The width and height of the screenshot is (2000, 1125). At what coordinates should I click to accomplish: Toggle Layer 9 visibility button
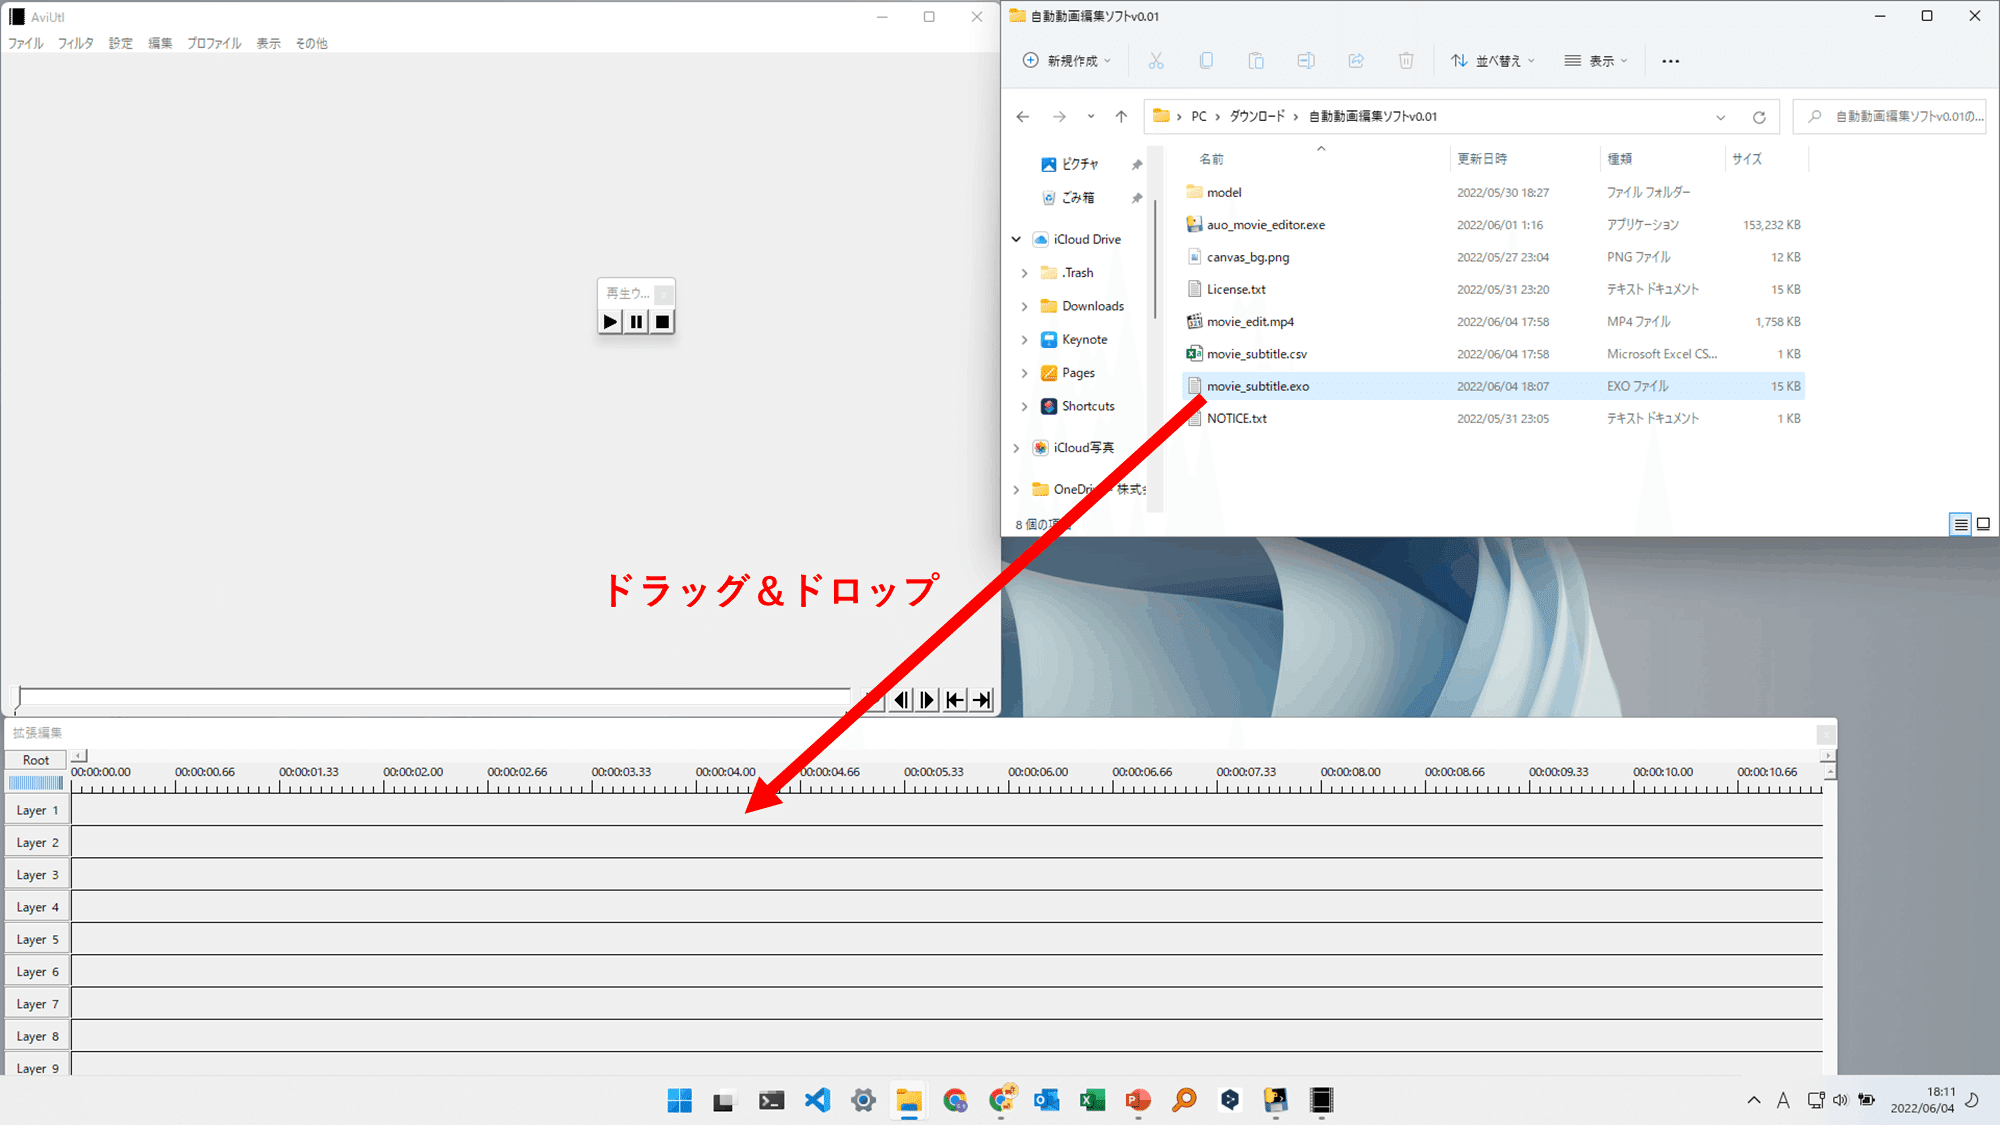tap(37, 1066)
